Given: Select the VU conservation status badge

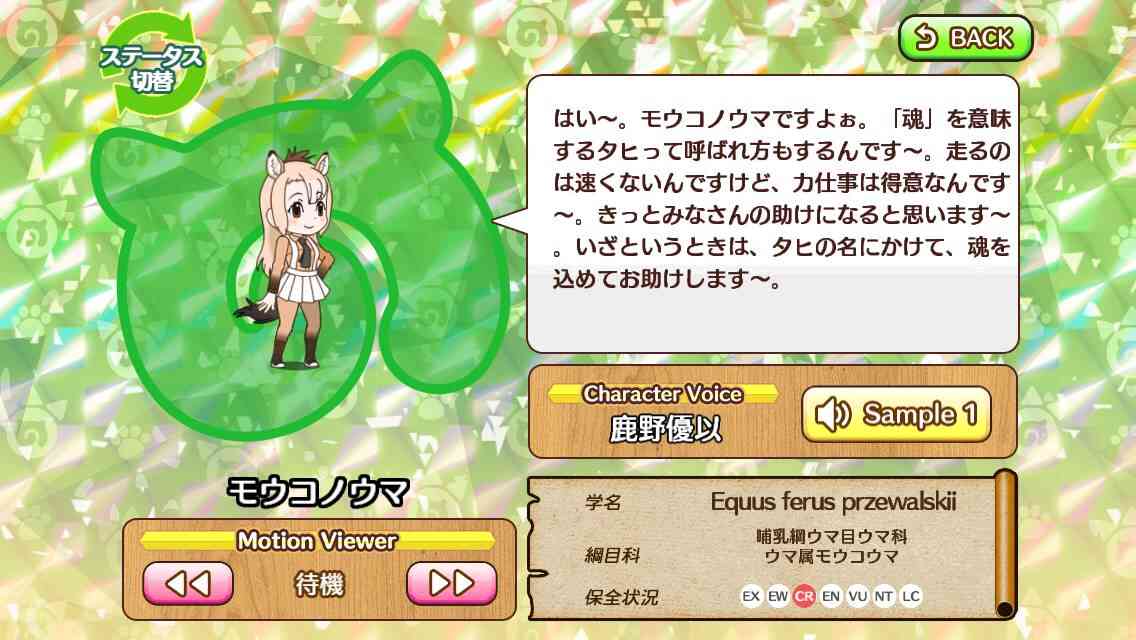Looking at the screenshot, I should tap(858, 597).
